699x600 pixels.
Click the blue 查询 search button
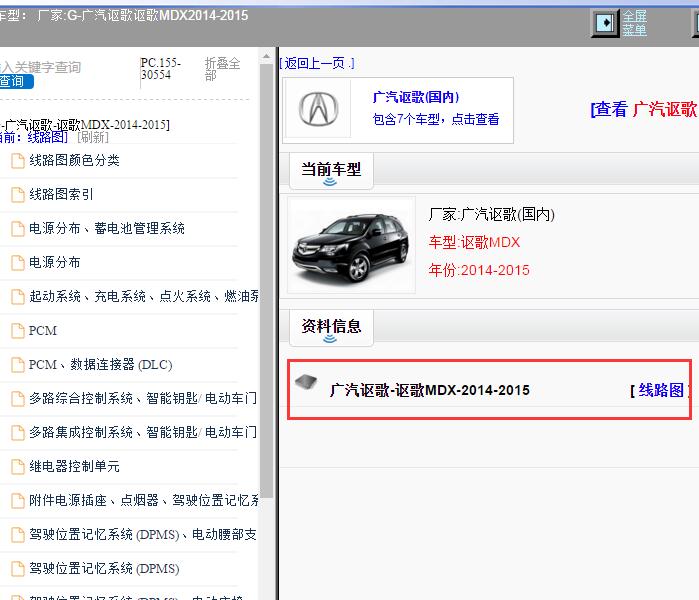tap(16, 81)
